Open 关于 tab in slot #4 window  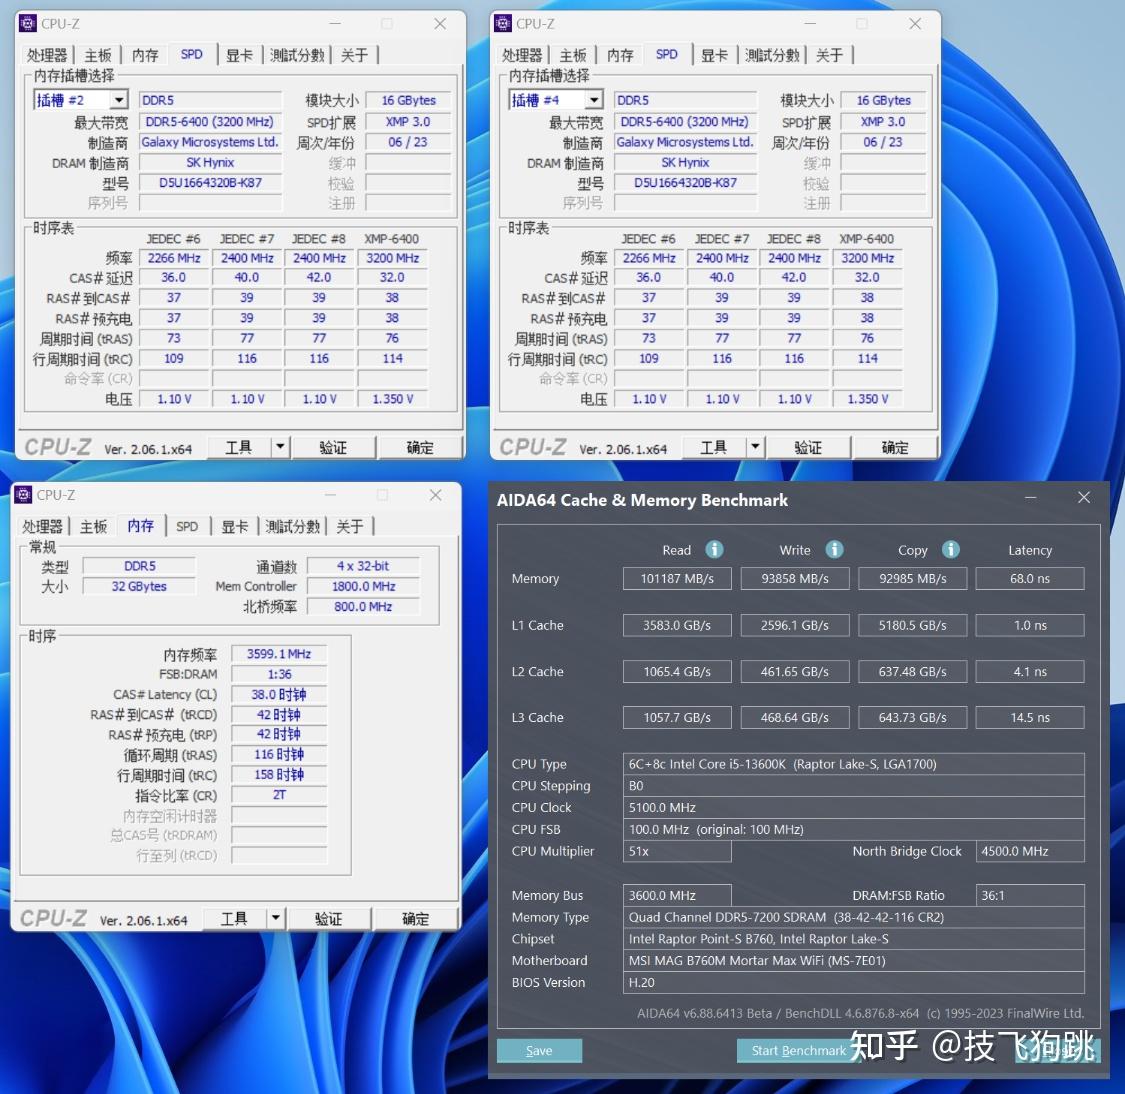(x=829, y=55)
